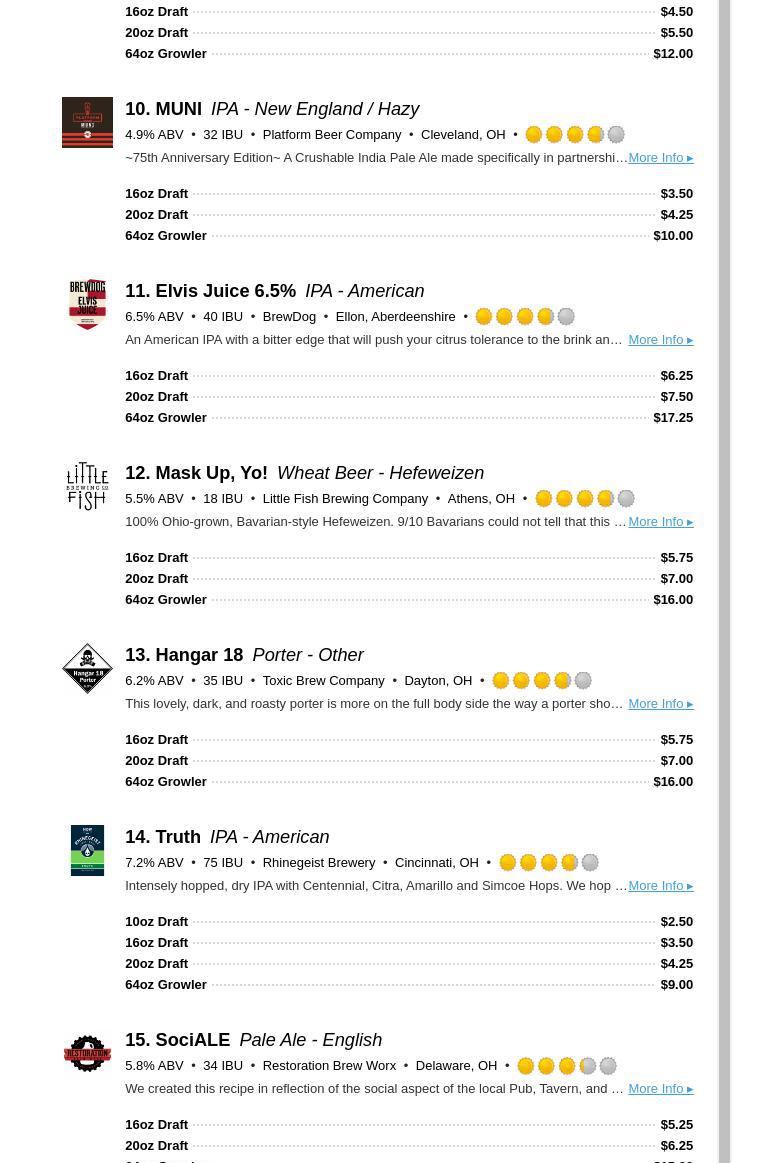Screen dimensions: 770x1163
Task: Click the Hangar 18 porter logo
Action: coord(87,668)
